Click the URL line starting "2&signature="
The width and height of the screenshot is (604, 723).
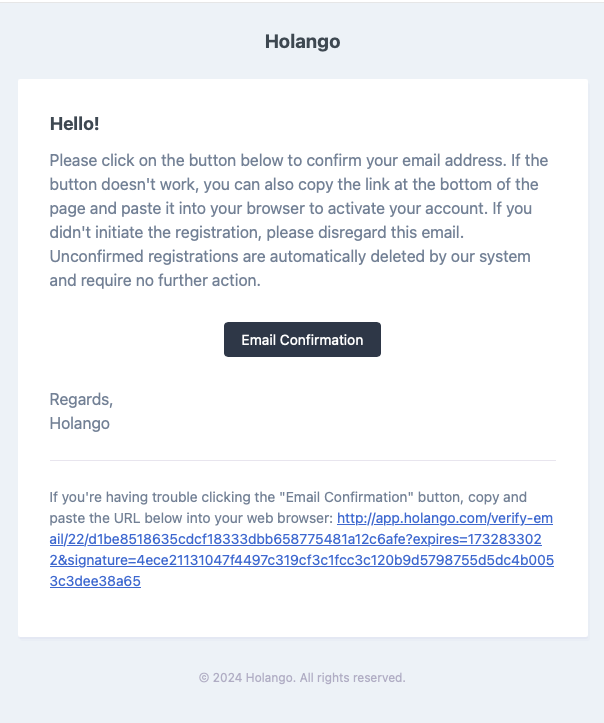click(x=302, y=560)
